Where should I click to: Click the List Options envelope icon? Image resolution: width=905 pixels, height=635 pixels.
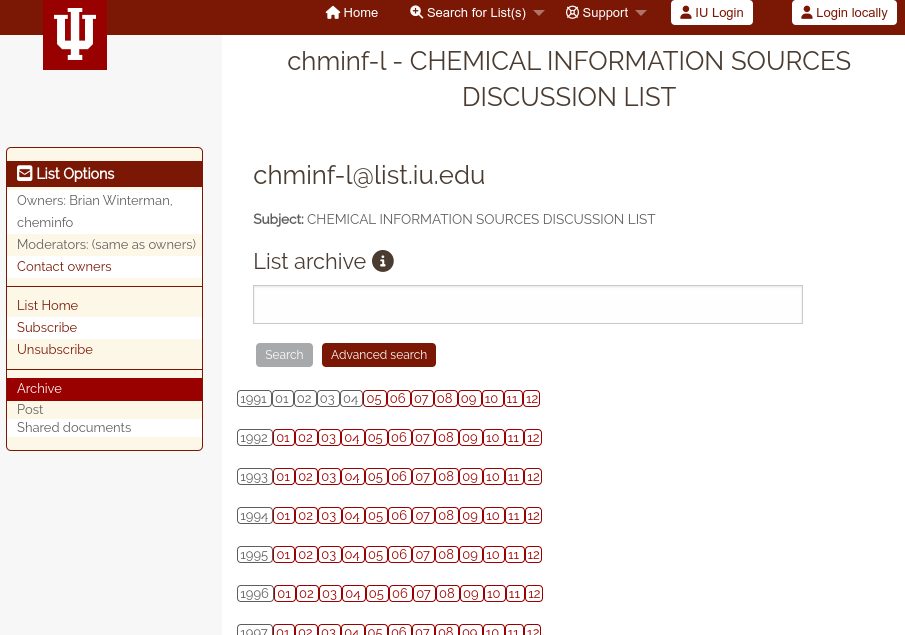point(24,173)
